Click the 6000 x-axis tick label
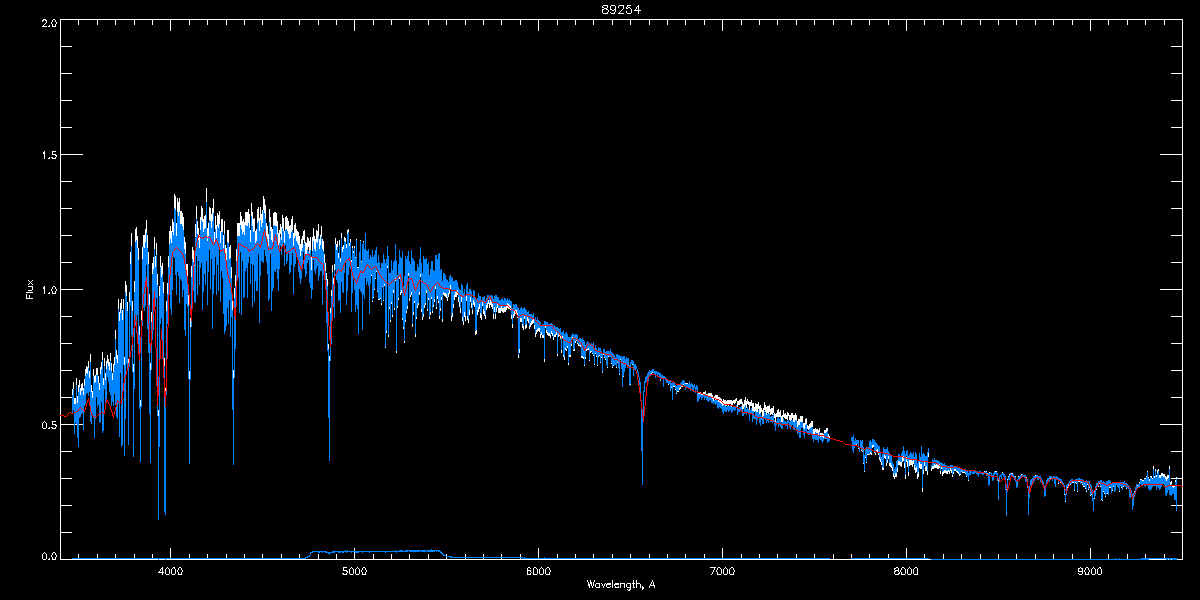Viewport: 1200px width, 600px height. (x=538, y=571)
